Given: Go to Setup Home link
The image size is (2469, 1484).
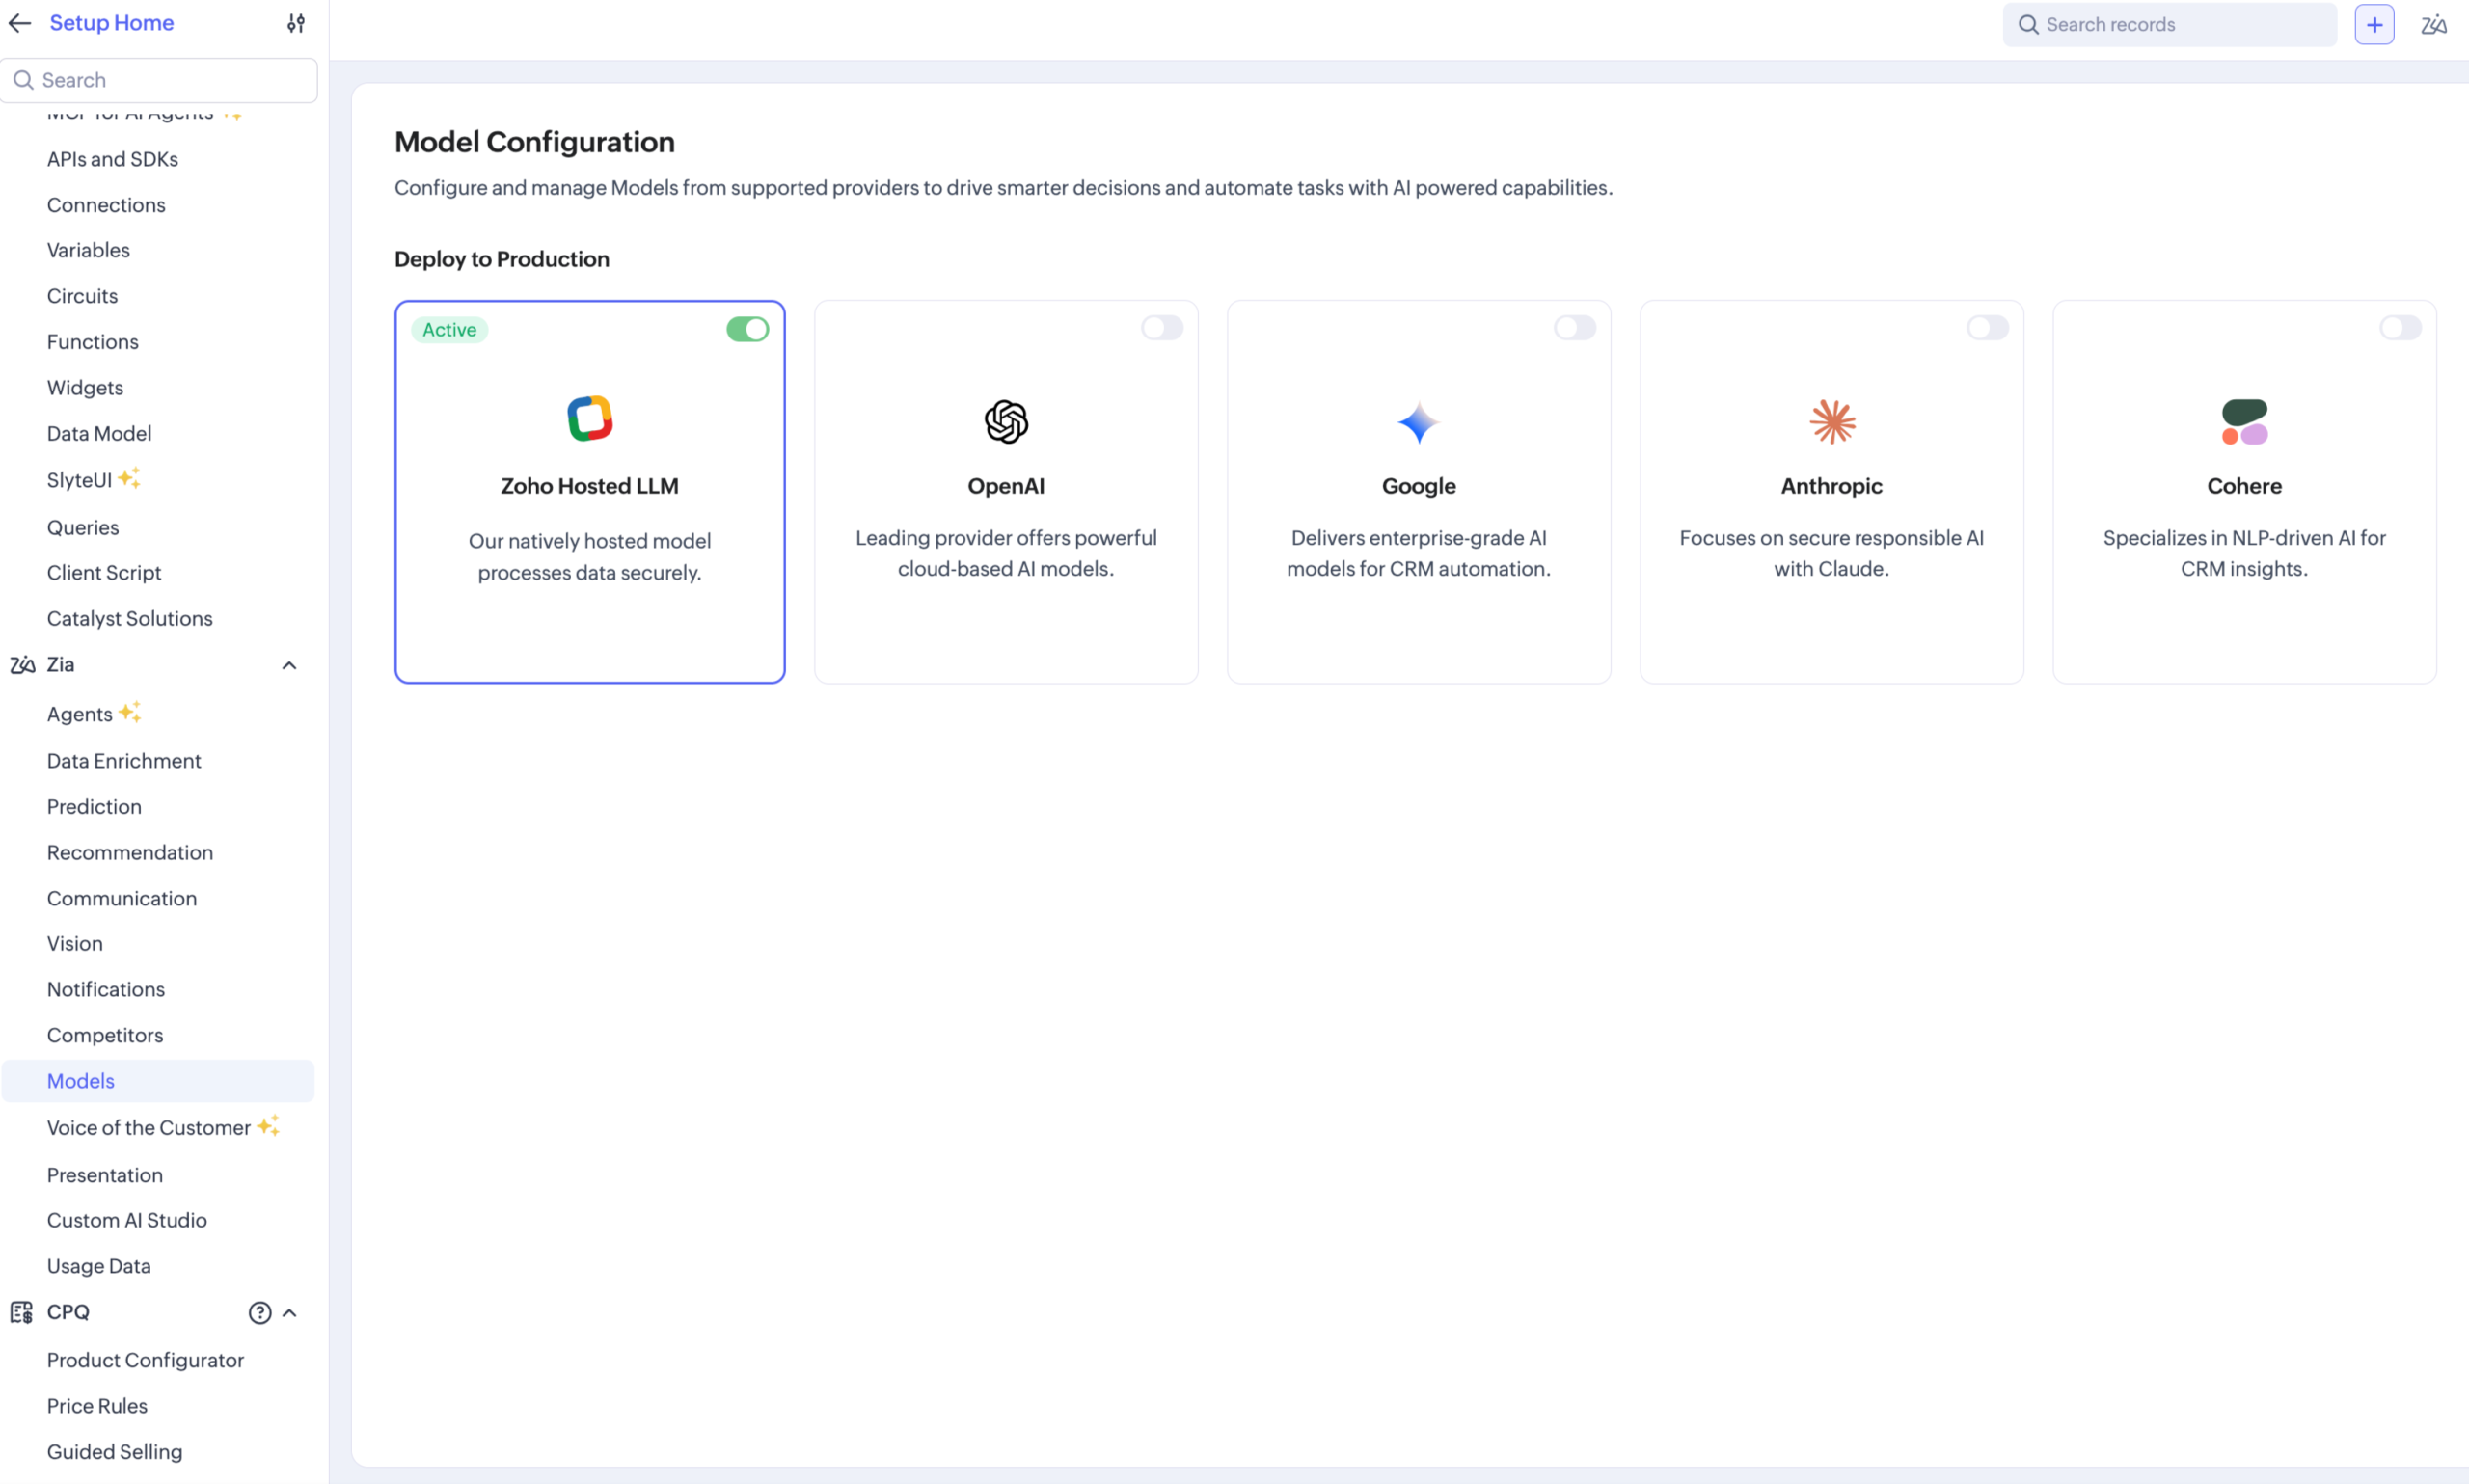Looking at the screenshot, I should pos(112,23).
